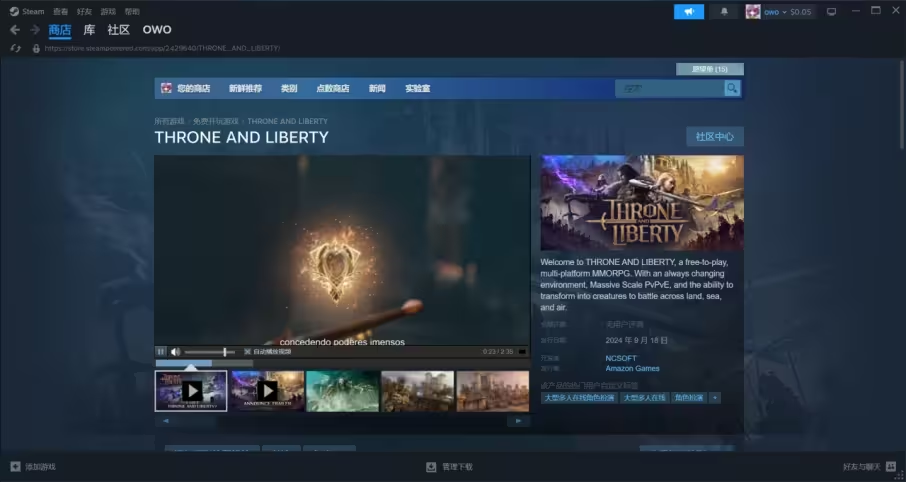The image size is (906, 482).
Task: Switch to the 商店 tab
Action: click(60, 30)
